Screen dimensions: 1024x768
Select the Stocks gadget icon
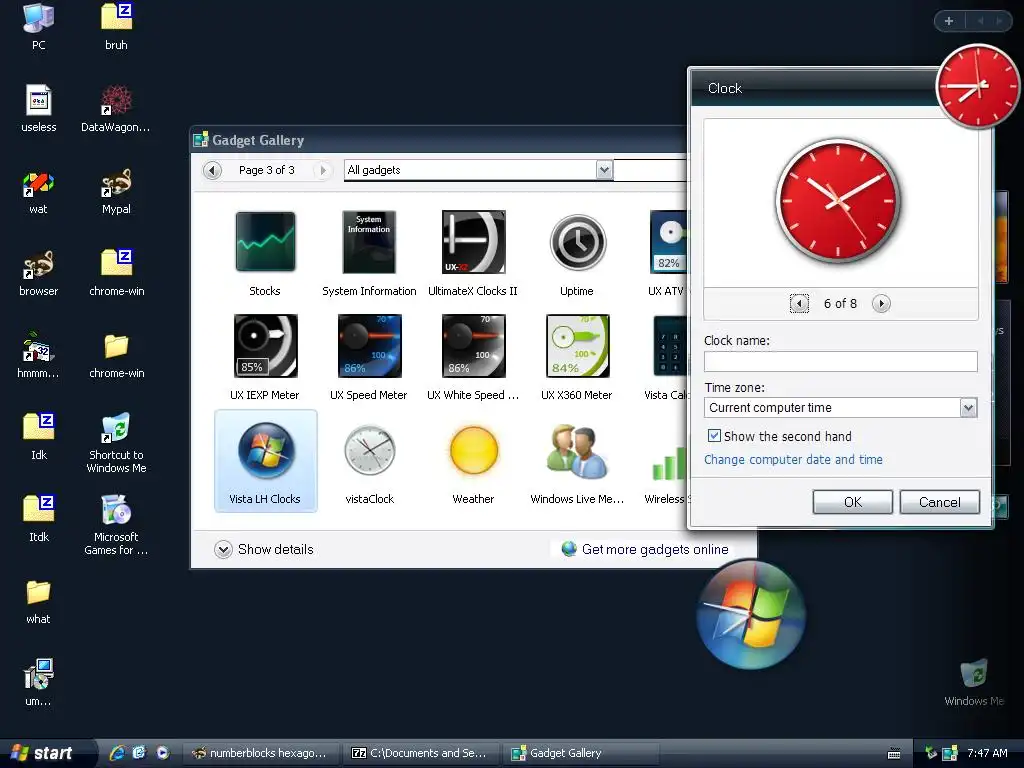pyautogui.click(x=265, y=242)
